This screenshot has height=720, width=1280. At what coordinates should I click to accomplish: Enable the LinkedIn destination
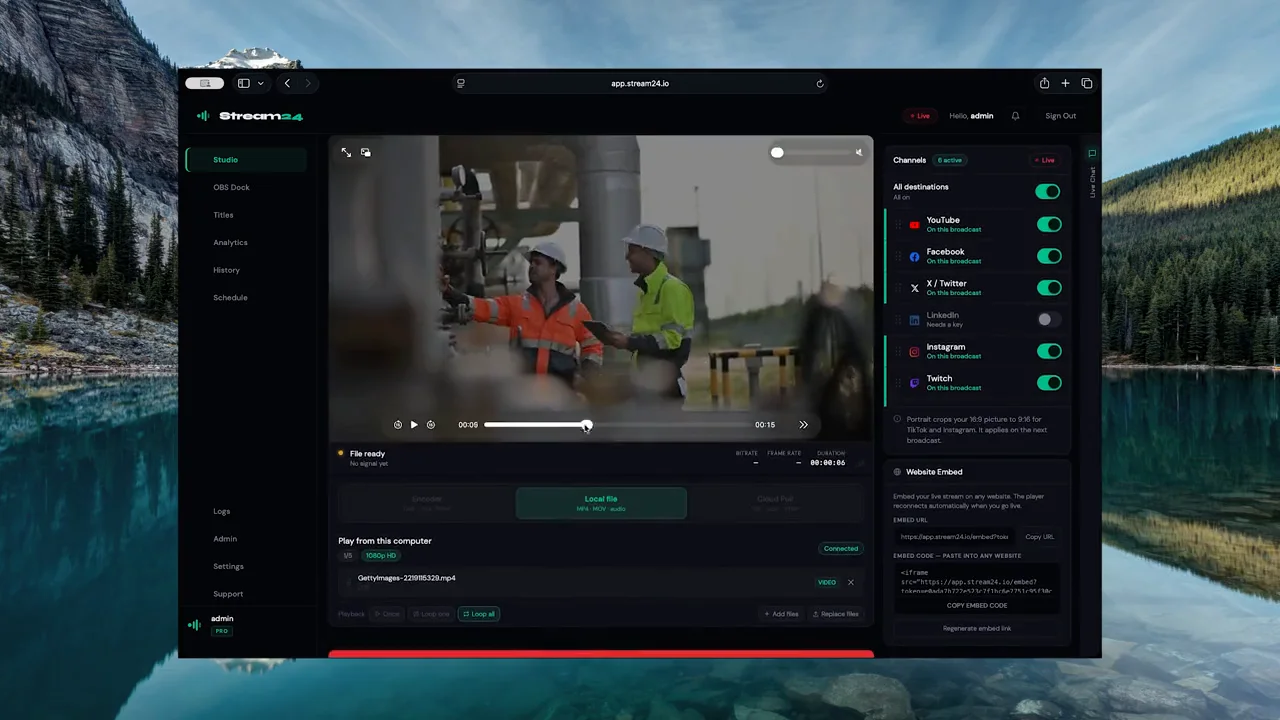tap(1049, 320)
